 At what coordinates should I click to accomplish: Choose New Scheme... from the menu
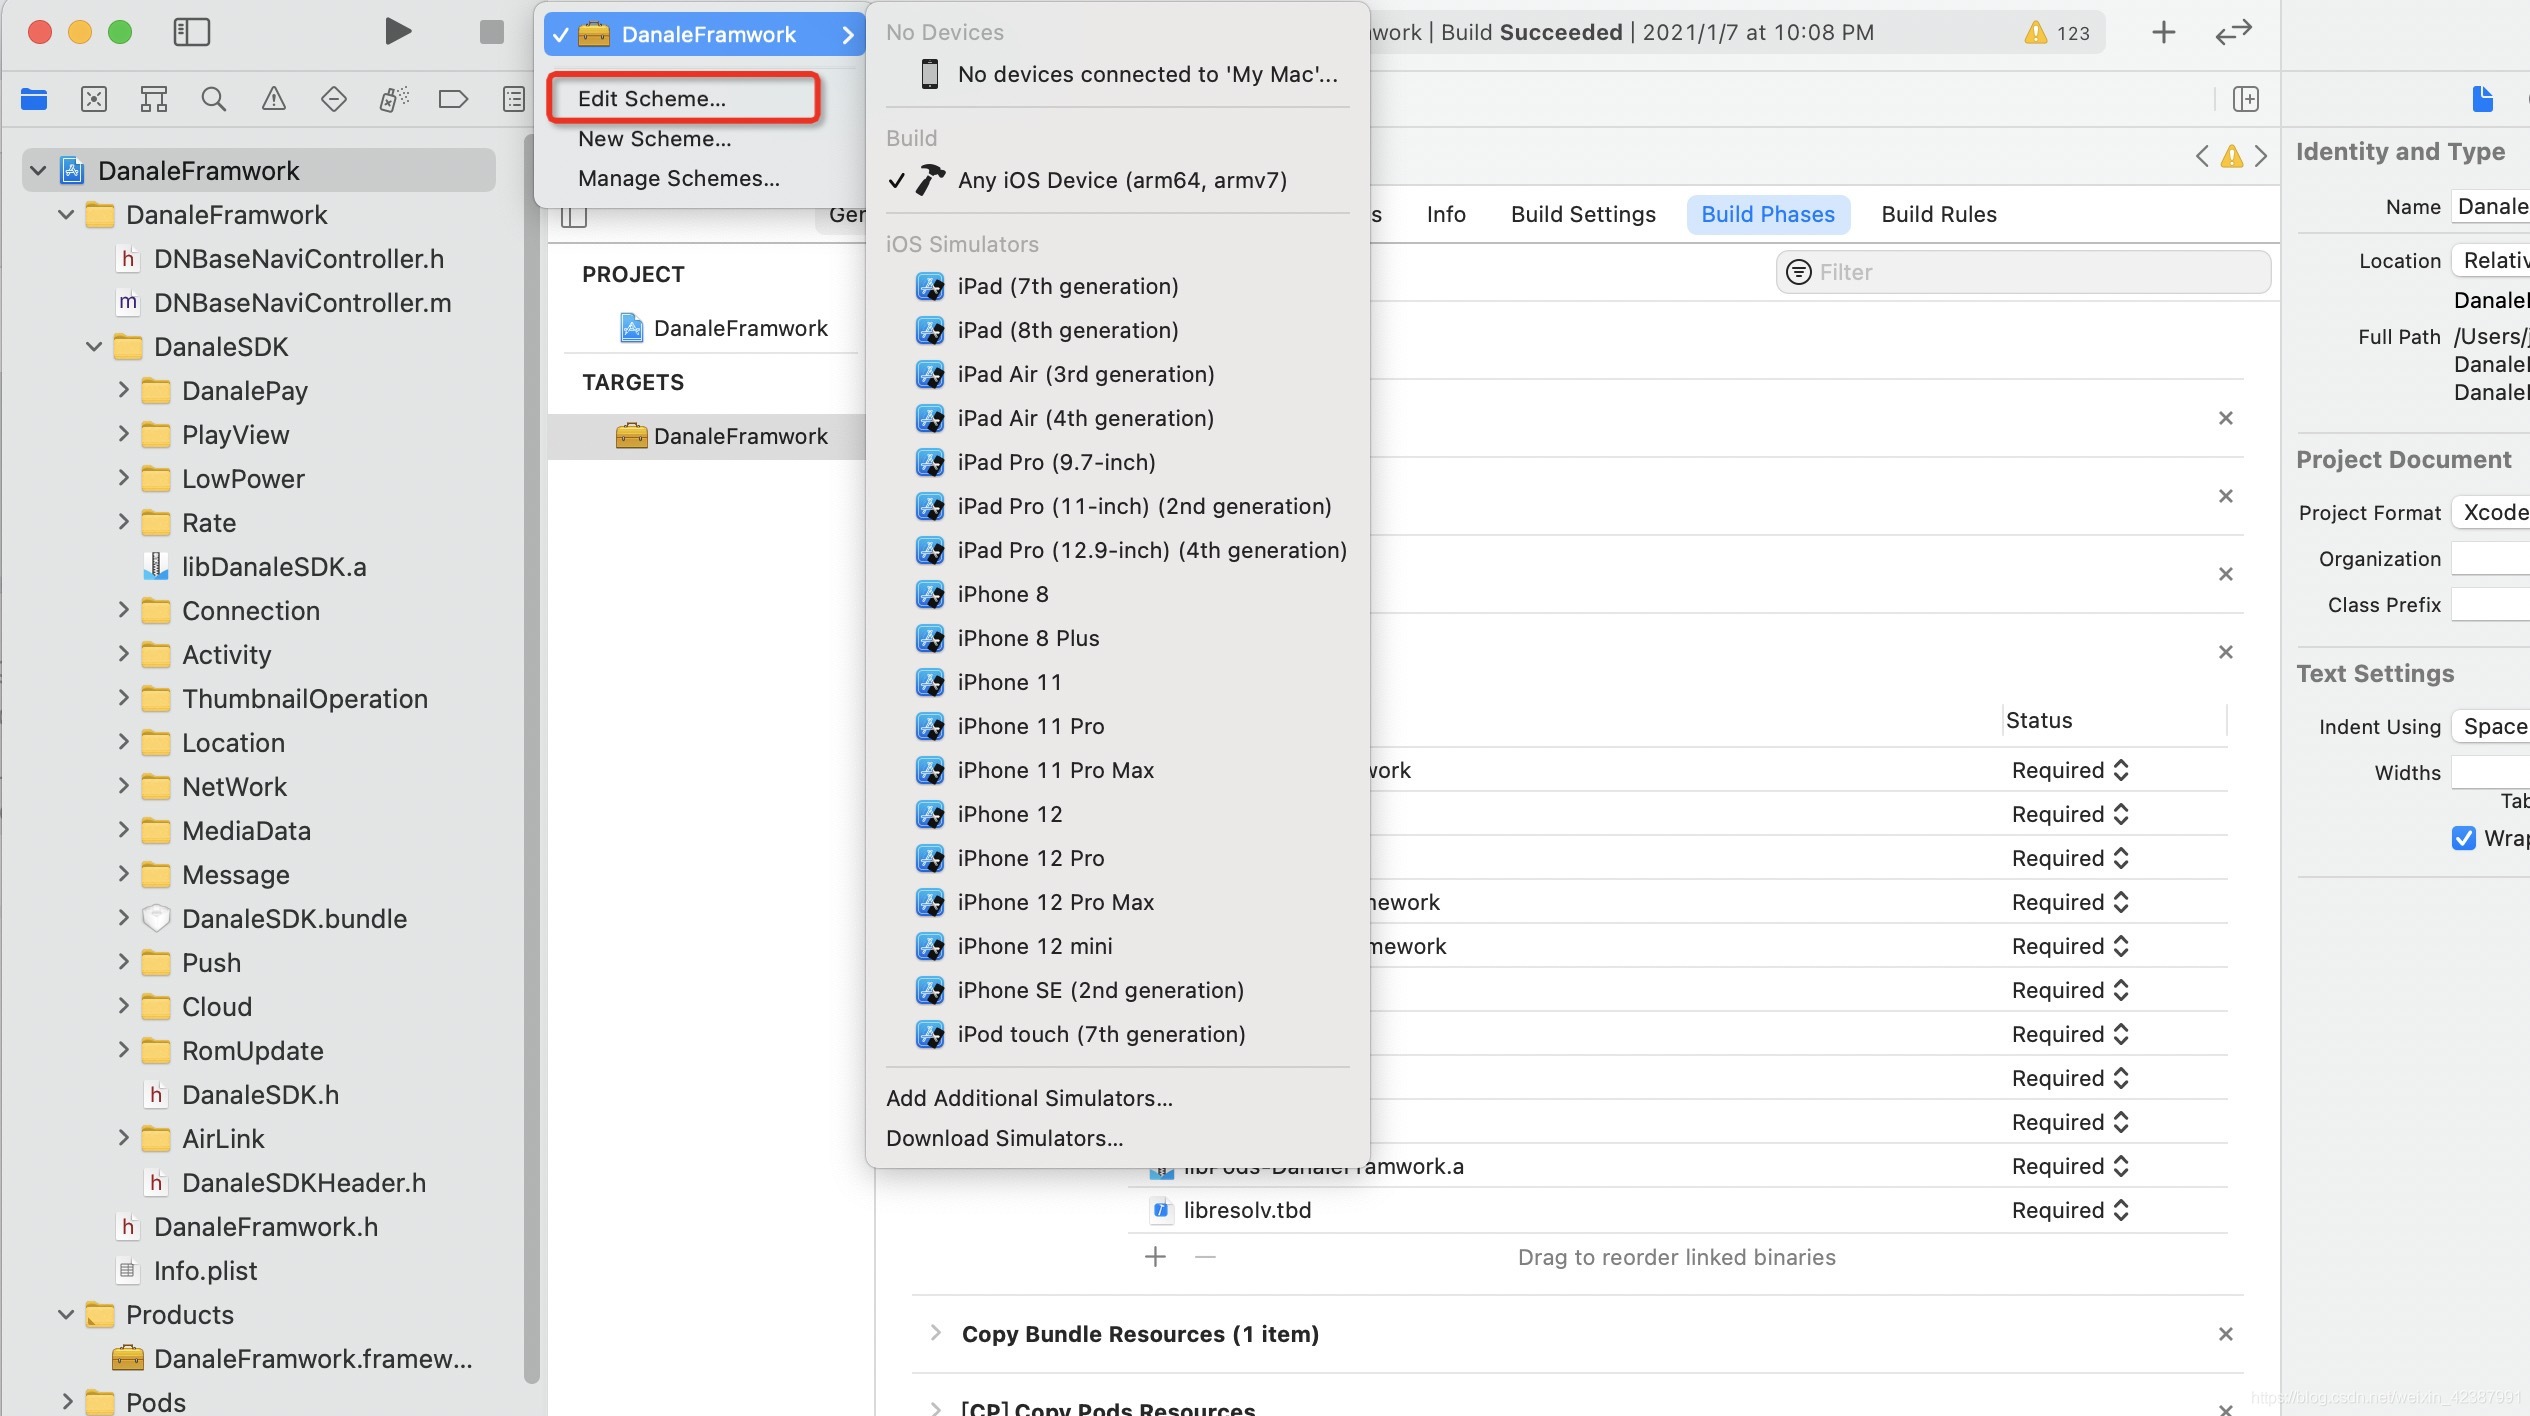click(x=655, y=138)
